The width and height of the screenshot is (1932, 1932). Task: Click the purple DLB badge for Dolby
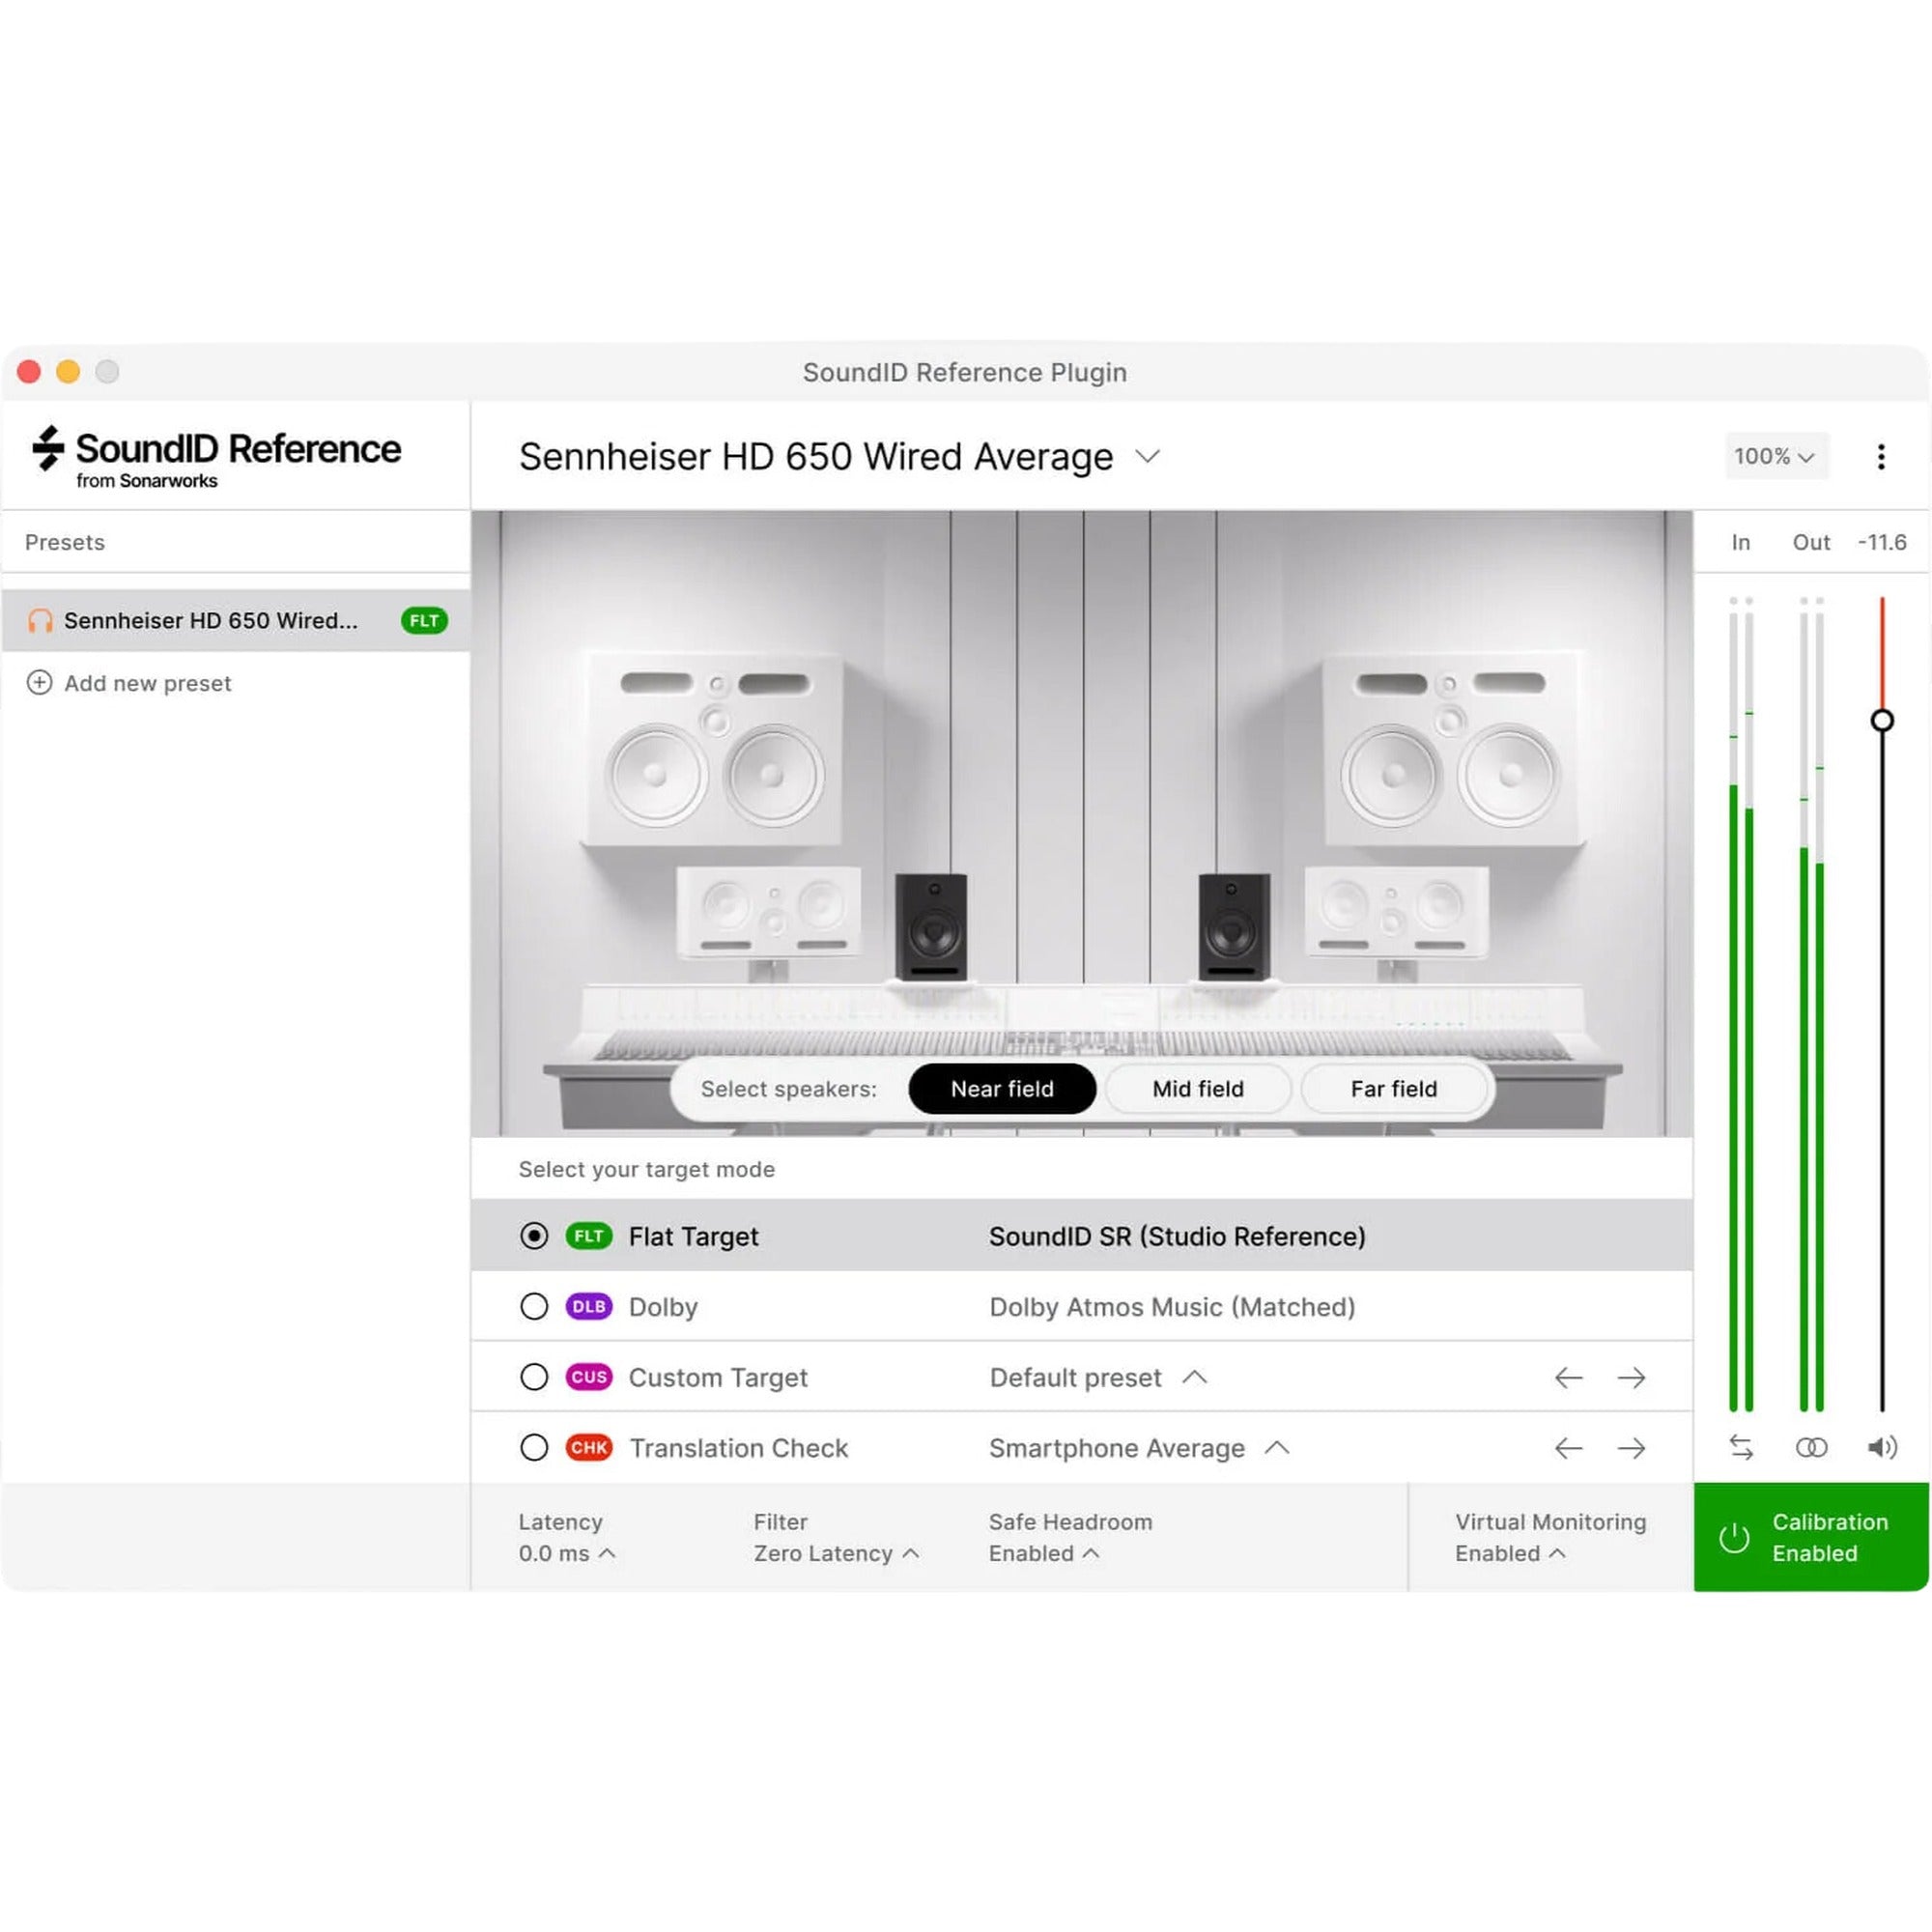(x=589, y=1307)
